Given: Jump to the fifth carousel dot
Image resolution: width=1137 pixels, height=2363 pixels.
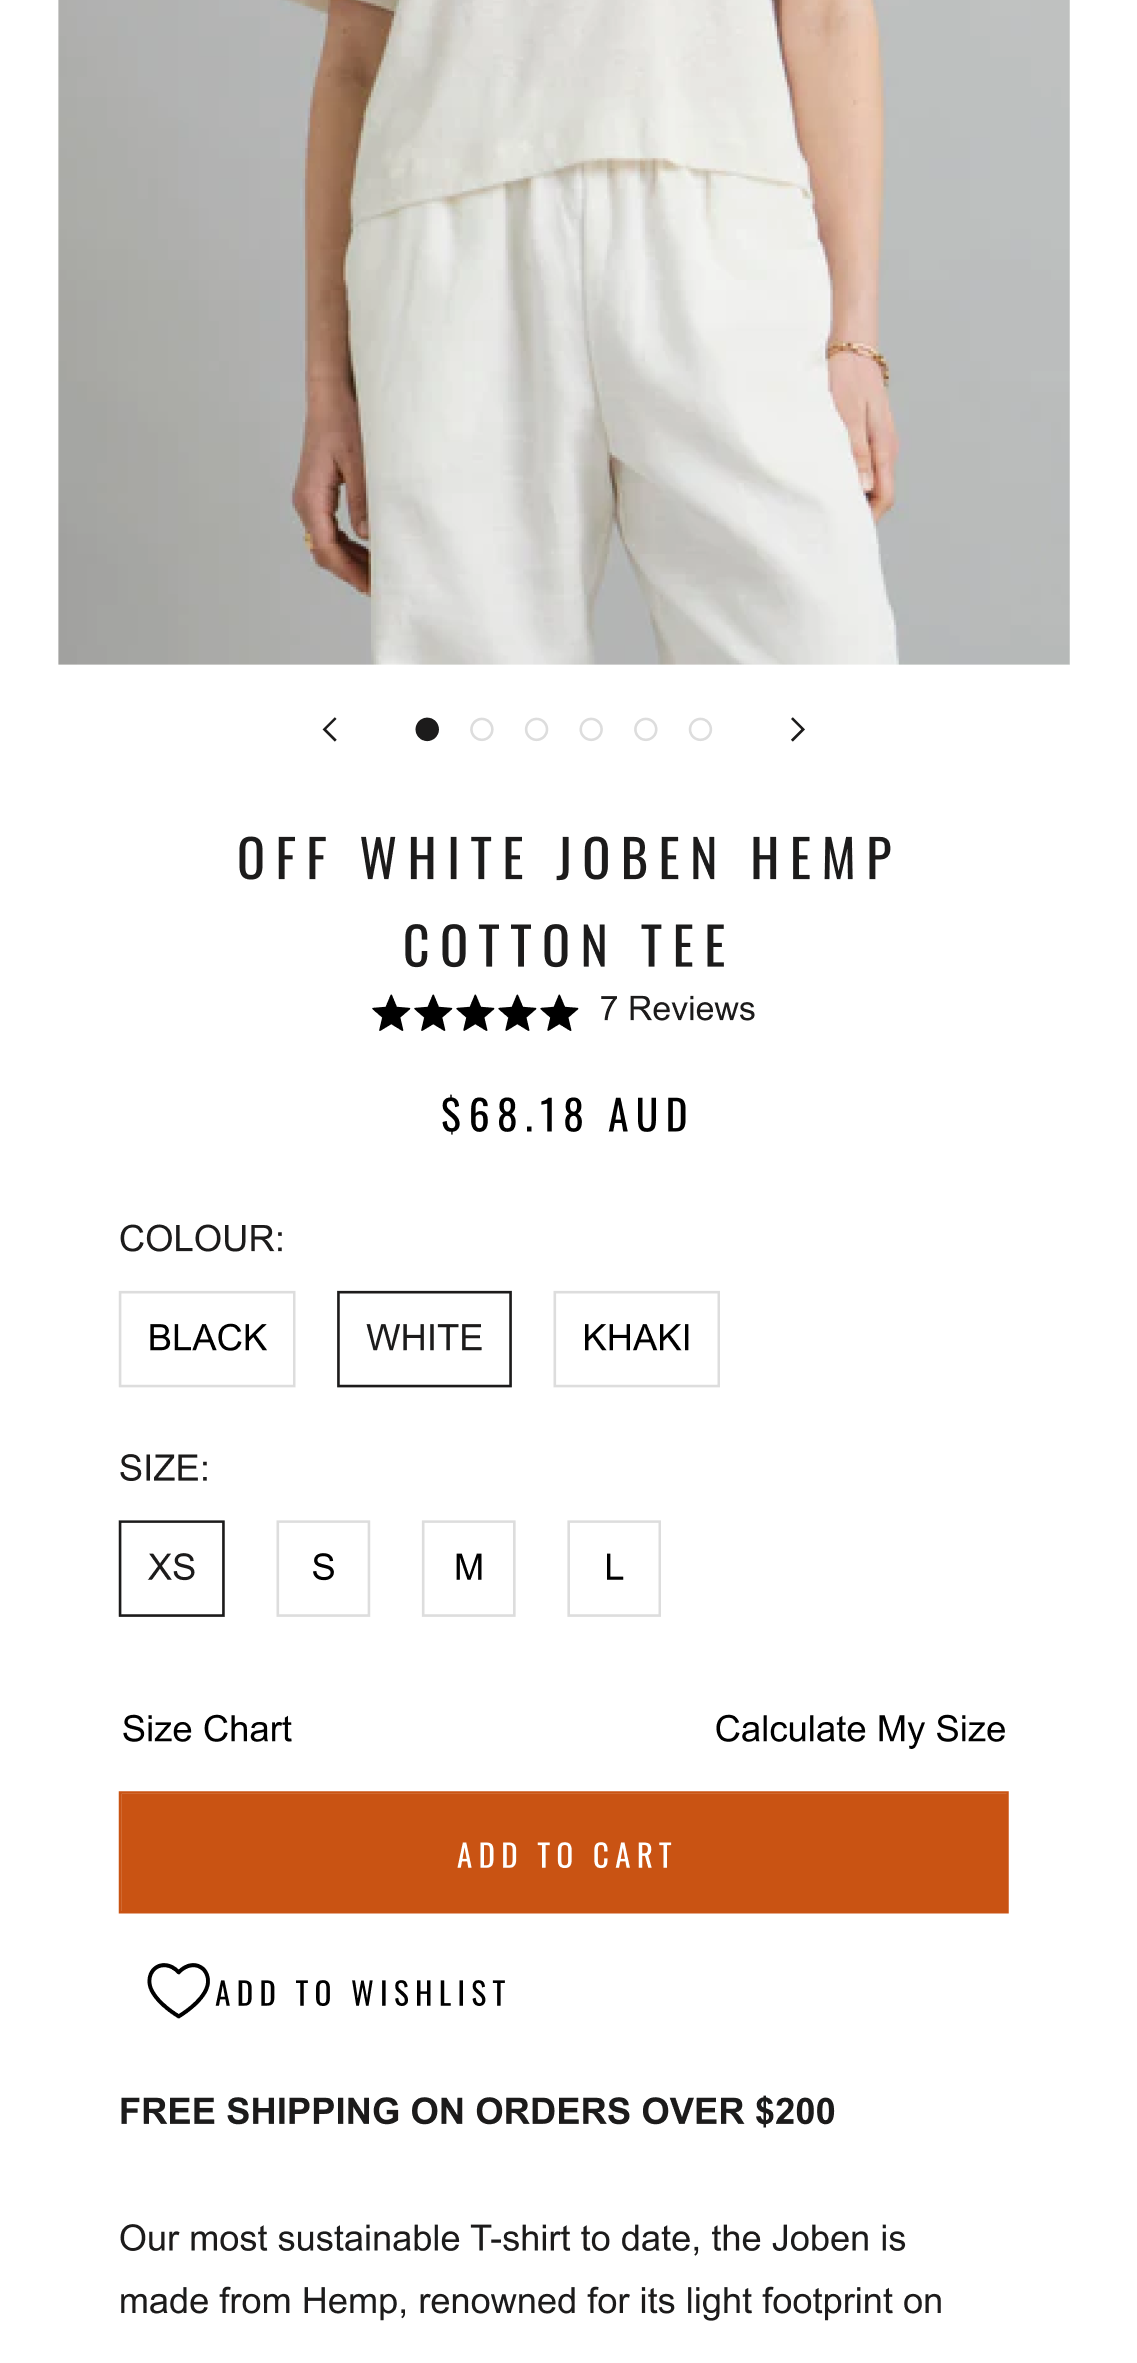Looking at the screenshot, I should tap(646, 730).
